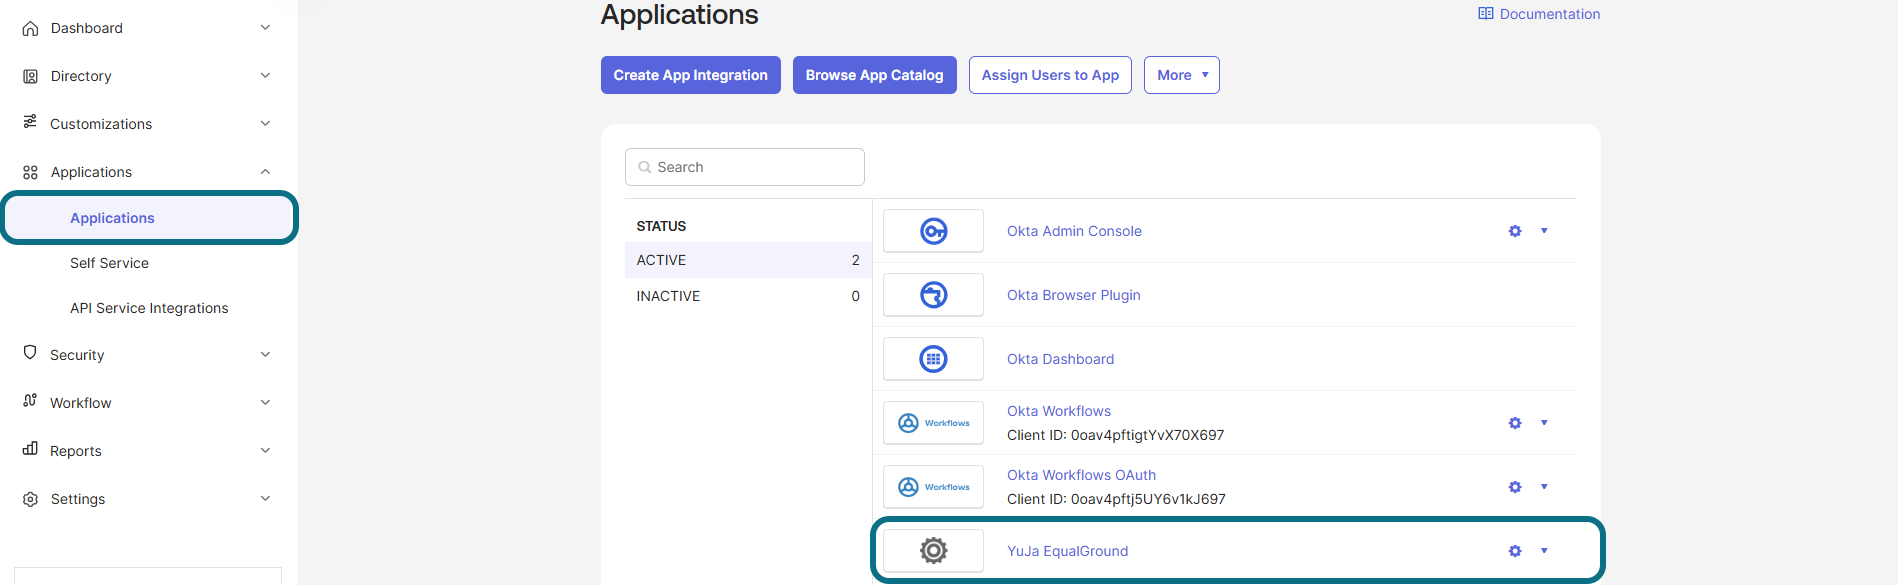Select API Service Integrations submenu item
Screen dimensions: 1898x585
149,308
